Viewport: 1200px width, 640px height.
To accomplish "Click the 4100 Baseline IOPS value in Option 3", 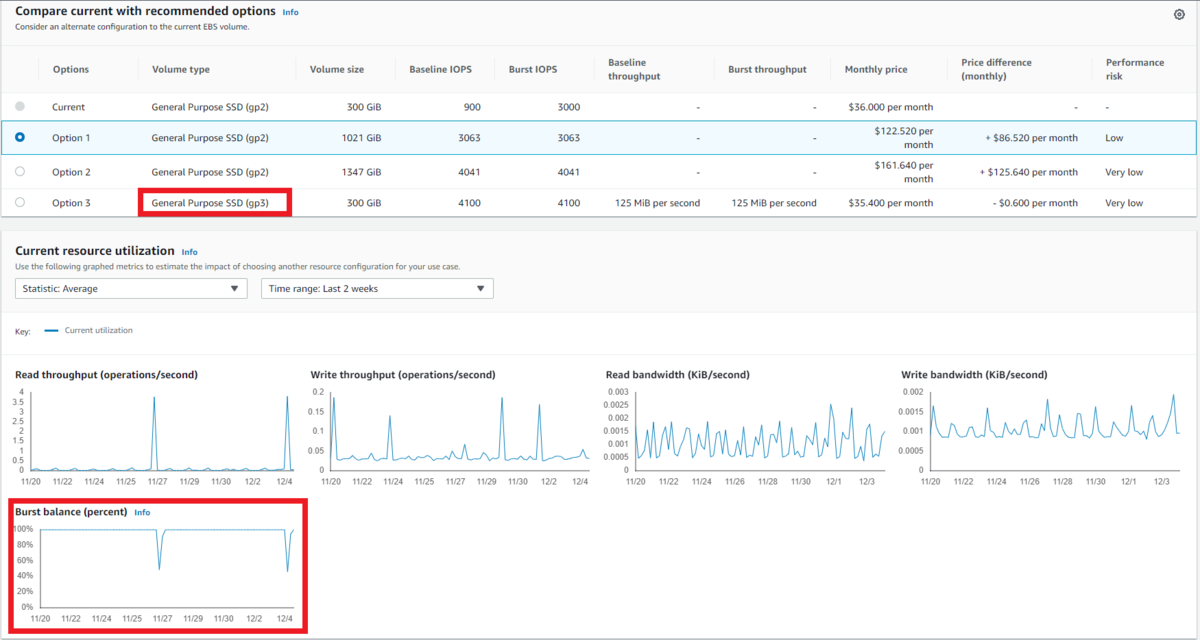I will 467,203.
